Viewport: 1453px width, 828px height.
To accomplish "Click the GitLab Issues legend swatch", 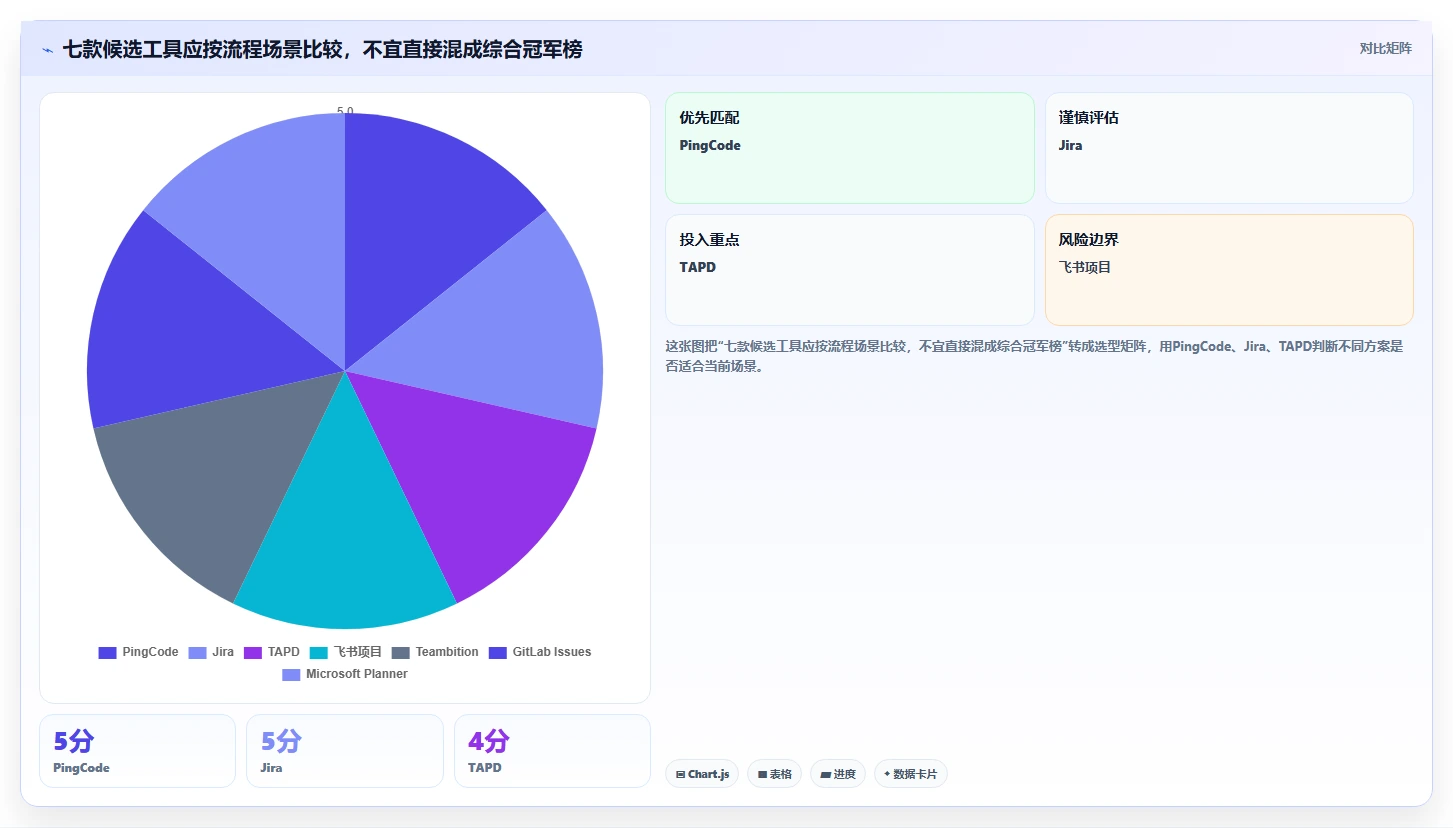I will 498,652.
